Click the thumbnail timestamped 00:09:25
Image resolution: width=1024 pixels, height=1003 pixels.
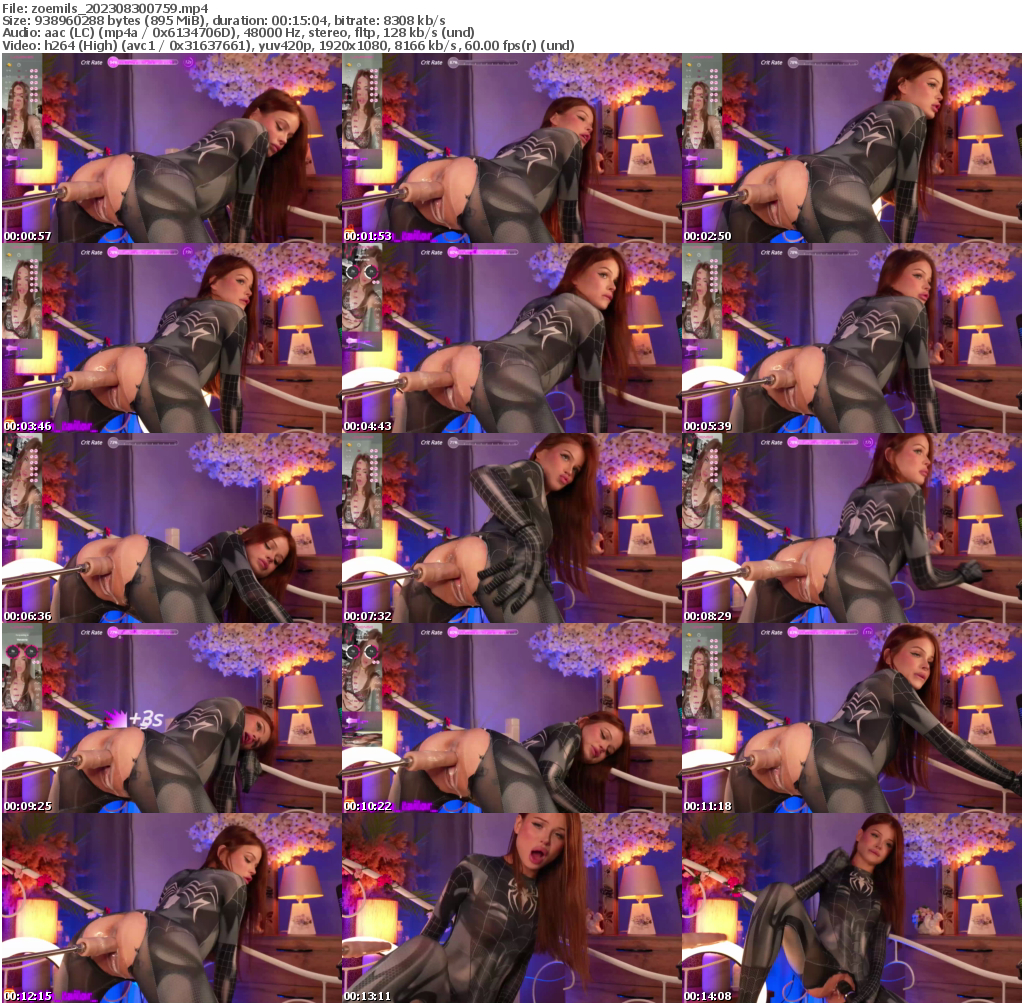(170, 717)
